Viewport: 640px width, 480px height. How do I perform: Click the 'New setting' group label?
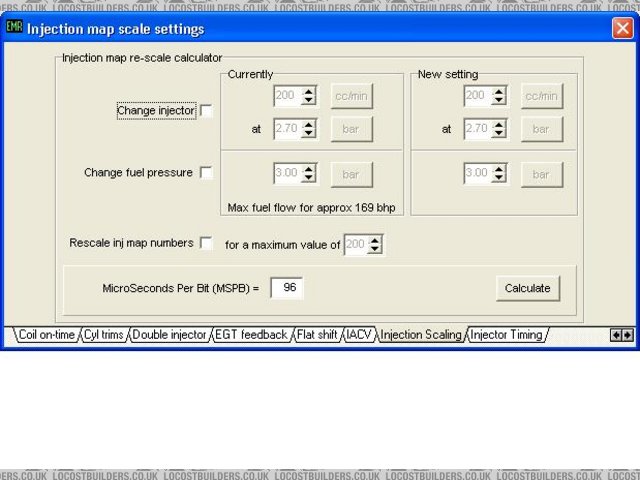448,74
